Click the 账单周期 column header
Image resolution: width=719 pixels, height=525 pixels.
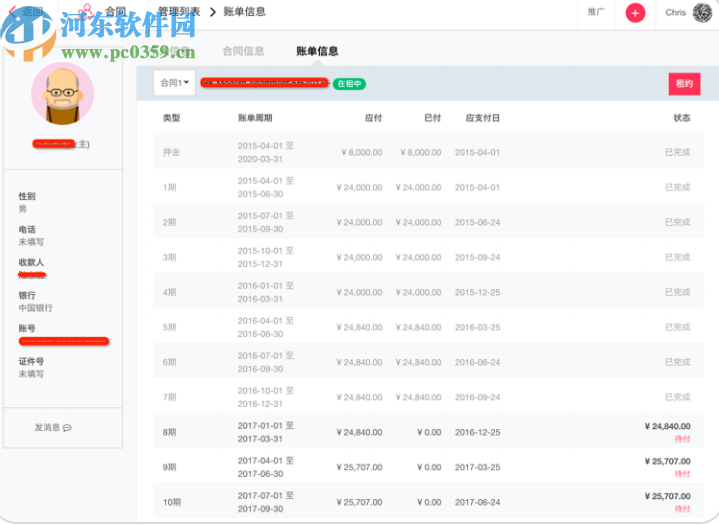[x=255, y=118]
